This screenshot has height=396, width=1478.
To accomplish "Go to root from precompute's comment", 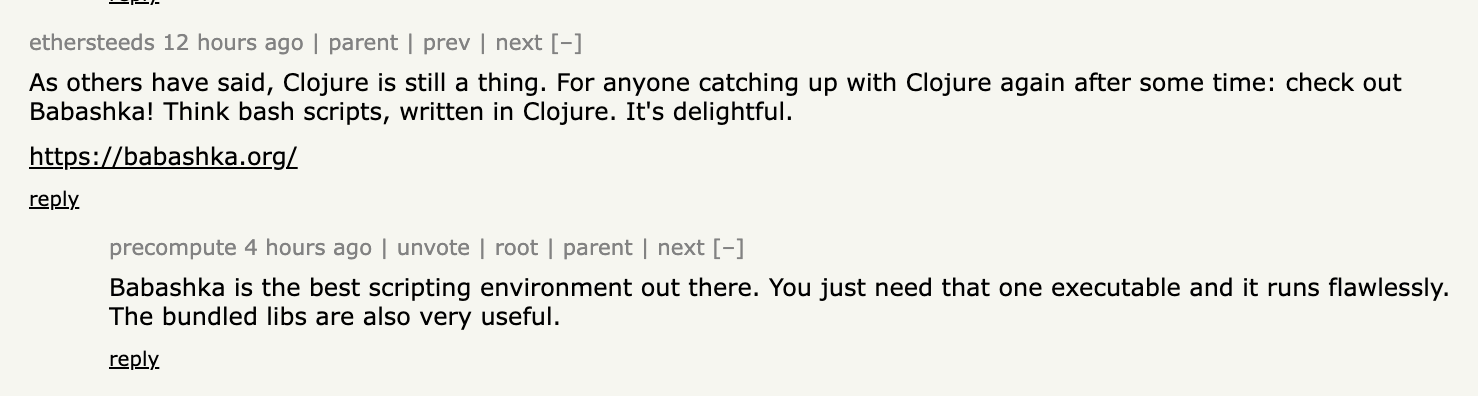I will [x=516, y=248].
